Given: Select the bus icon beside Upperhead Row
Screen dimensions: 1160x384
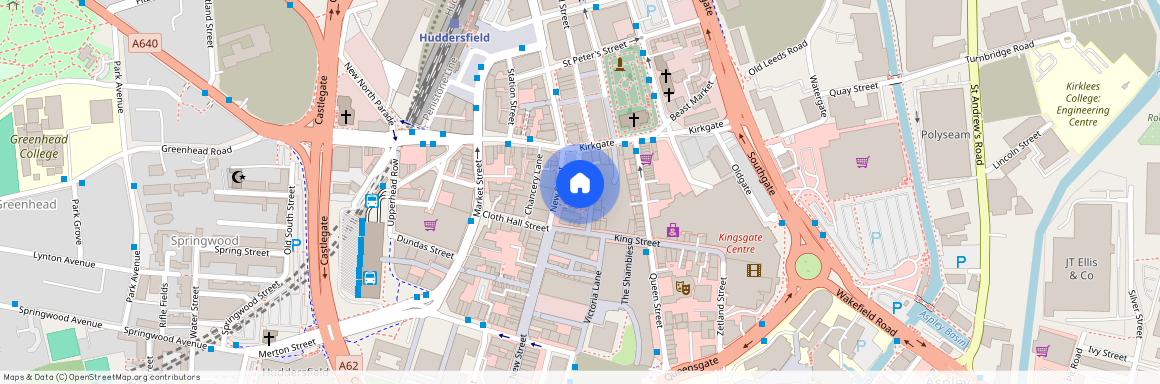Looking at the screenshot, I should pyautogui.click(x=371, y=201).
